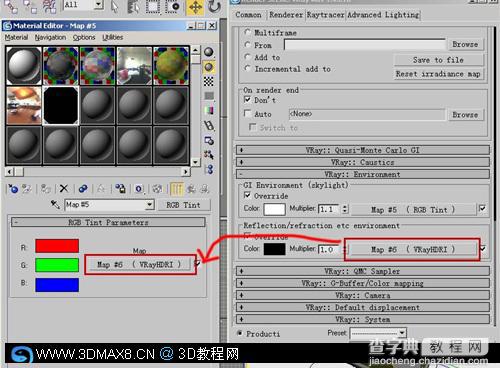Viewport: 500px width, 368px height.
Task: Click the Map #6 (VRayHDRI) reflection button
Action: point(413,249)
